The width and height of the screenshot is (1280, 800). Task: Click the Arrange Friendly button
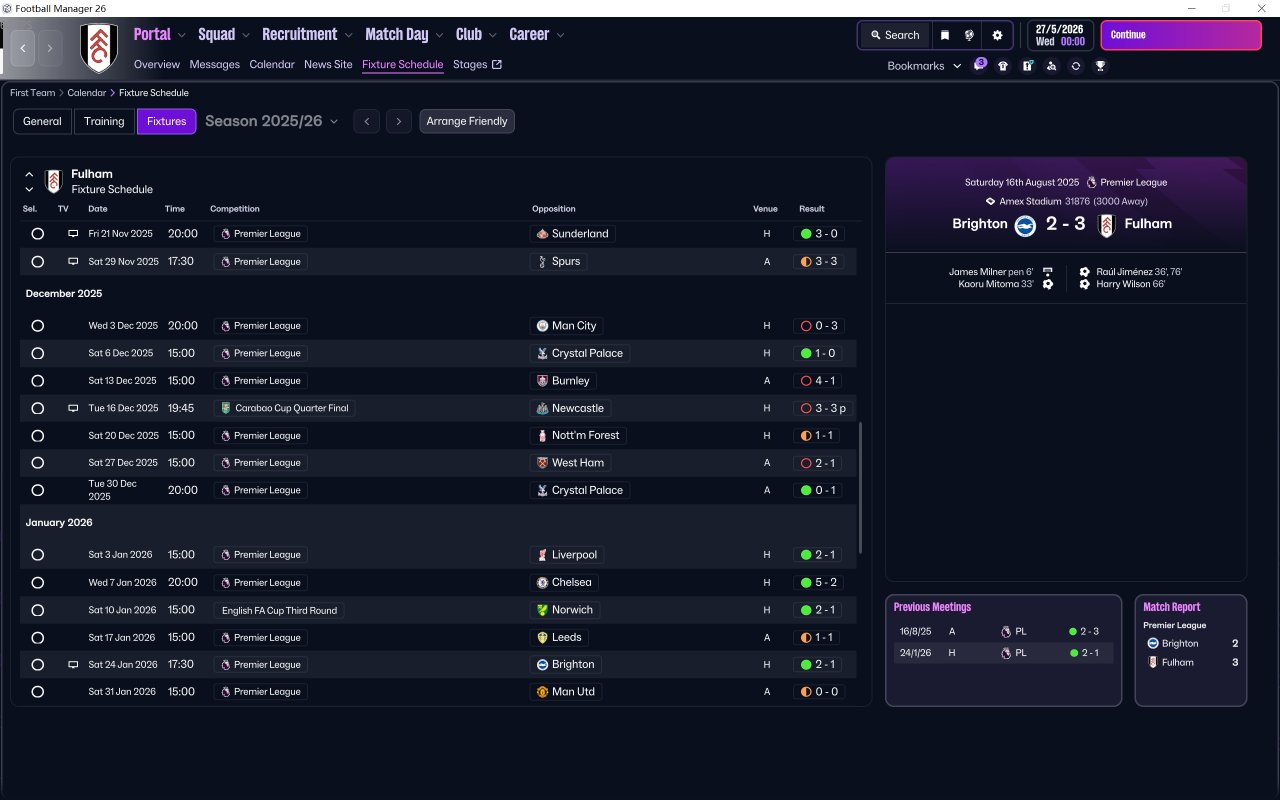tap(467, 121)
